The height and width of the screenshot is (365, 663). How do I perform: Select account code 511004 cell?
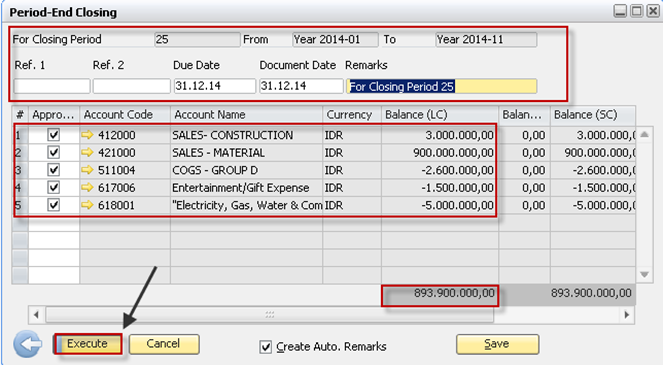tap(125, 170)
